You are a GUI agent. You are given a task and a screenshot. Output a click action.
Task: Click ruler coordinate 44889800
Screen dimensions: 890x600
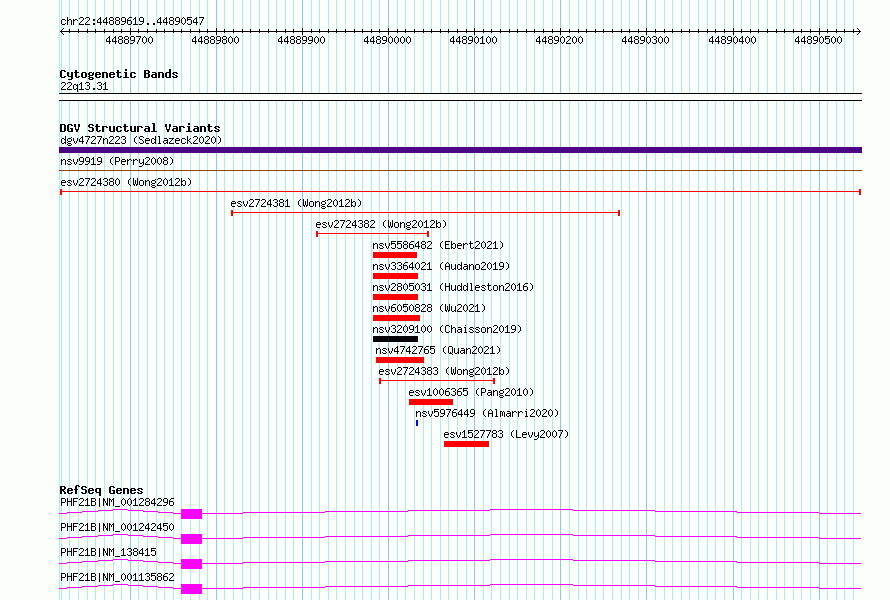[x=216, y=40]
